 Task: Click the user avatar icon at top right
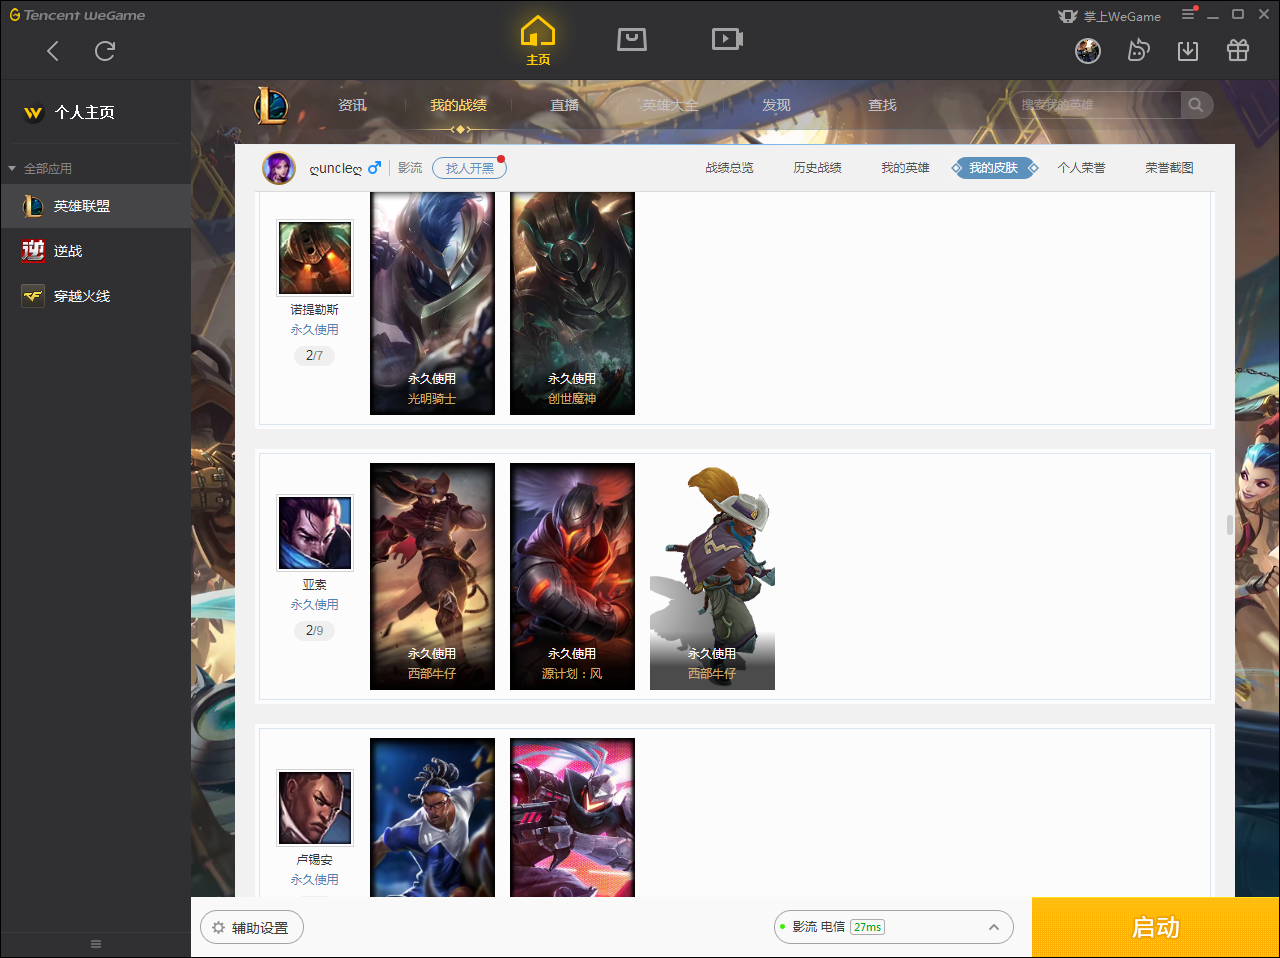coord(1088,51)
